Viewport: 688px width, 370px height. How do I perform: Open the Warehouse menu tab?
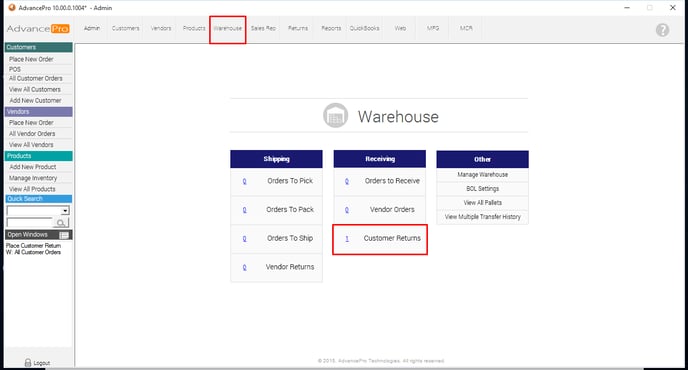[227, 28]
